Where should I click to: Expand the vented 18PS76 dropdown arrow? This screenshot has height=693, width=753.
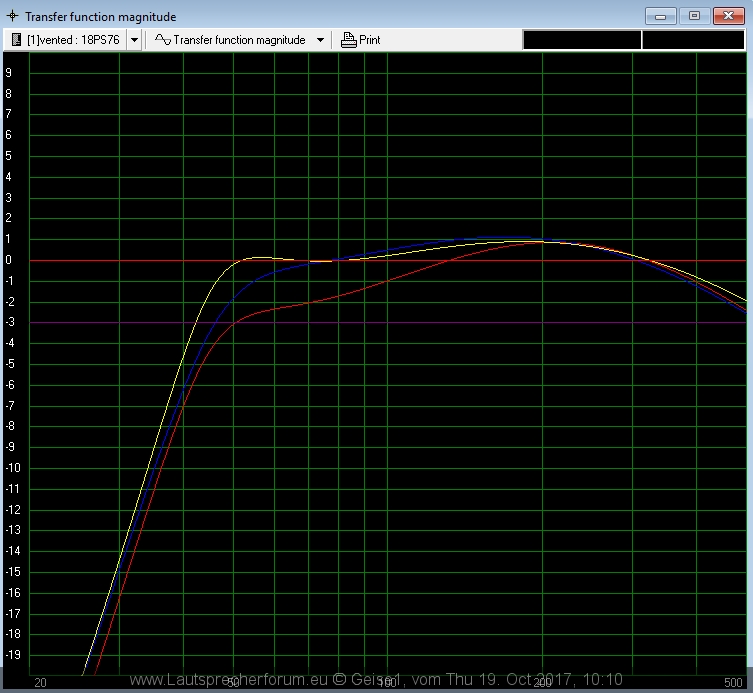(x=135, y=40)
